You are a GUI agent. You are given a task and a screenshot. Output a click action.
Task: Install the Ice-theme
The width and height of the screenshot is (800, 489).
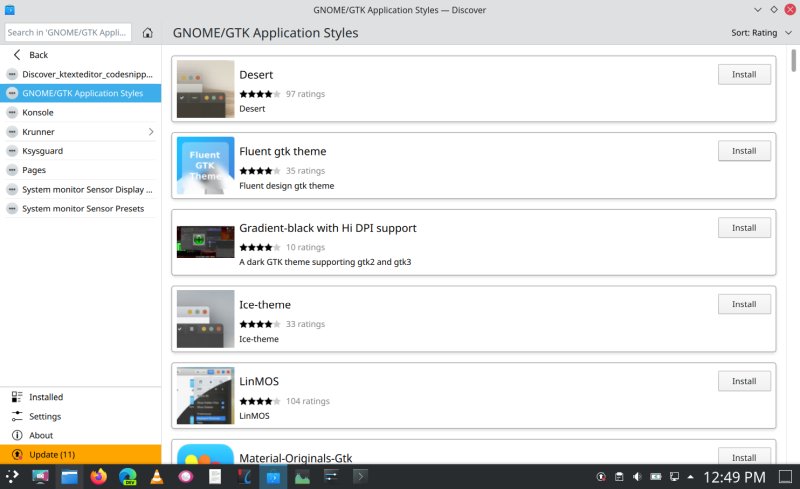click(744, 304)
